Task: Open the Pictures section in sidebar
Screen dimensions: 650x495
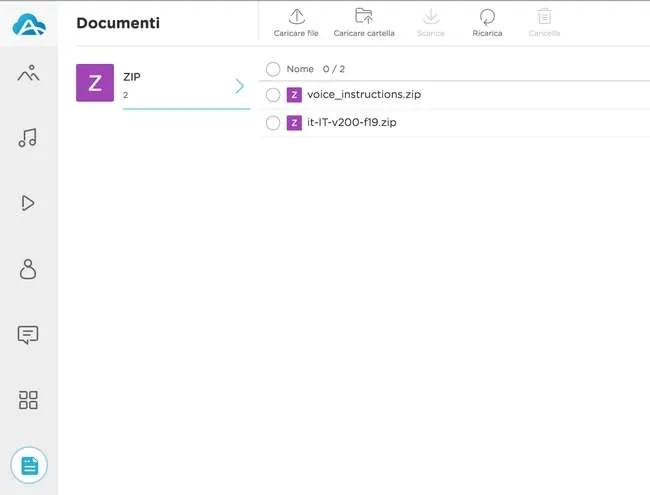Action: 28,73
